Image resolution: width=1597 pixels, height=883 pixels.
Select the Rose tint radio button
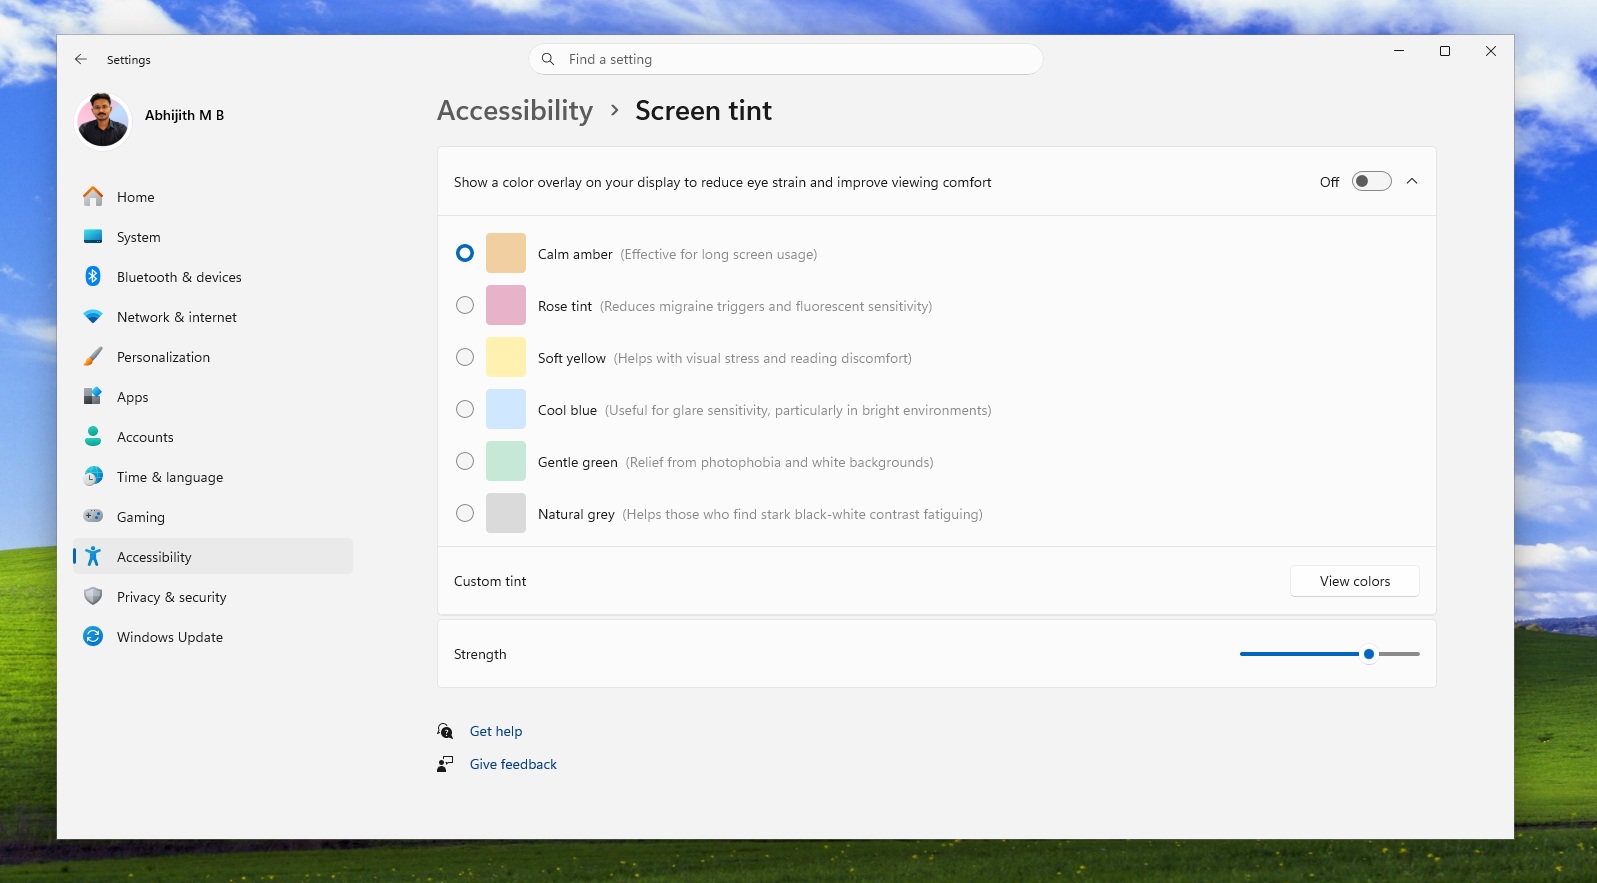coord(465,305)
